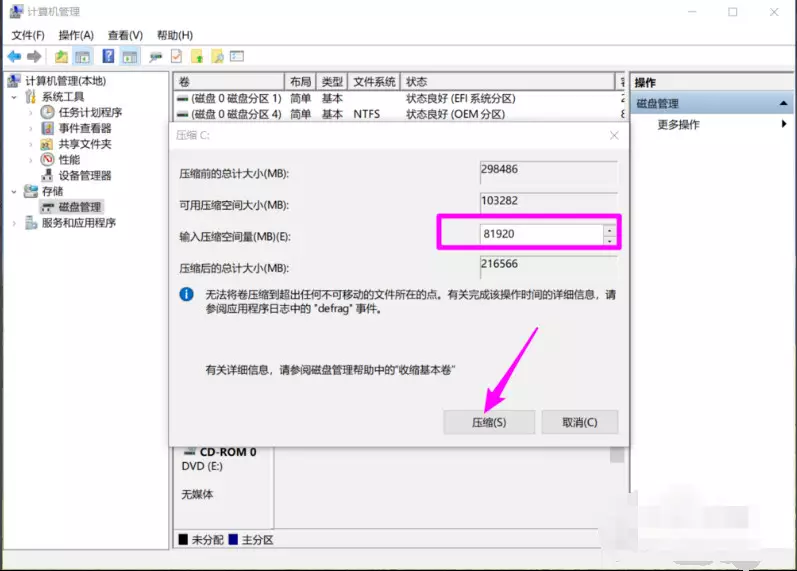Click the Shrink (压缩) button
Image resolution: width=797 pixels, height=571 pixels.
click(x=489, y=422)
